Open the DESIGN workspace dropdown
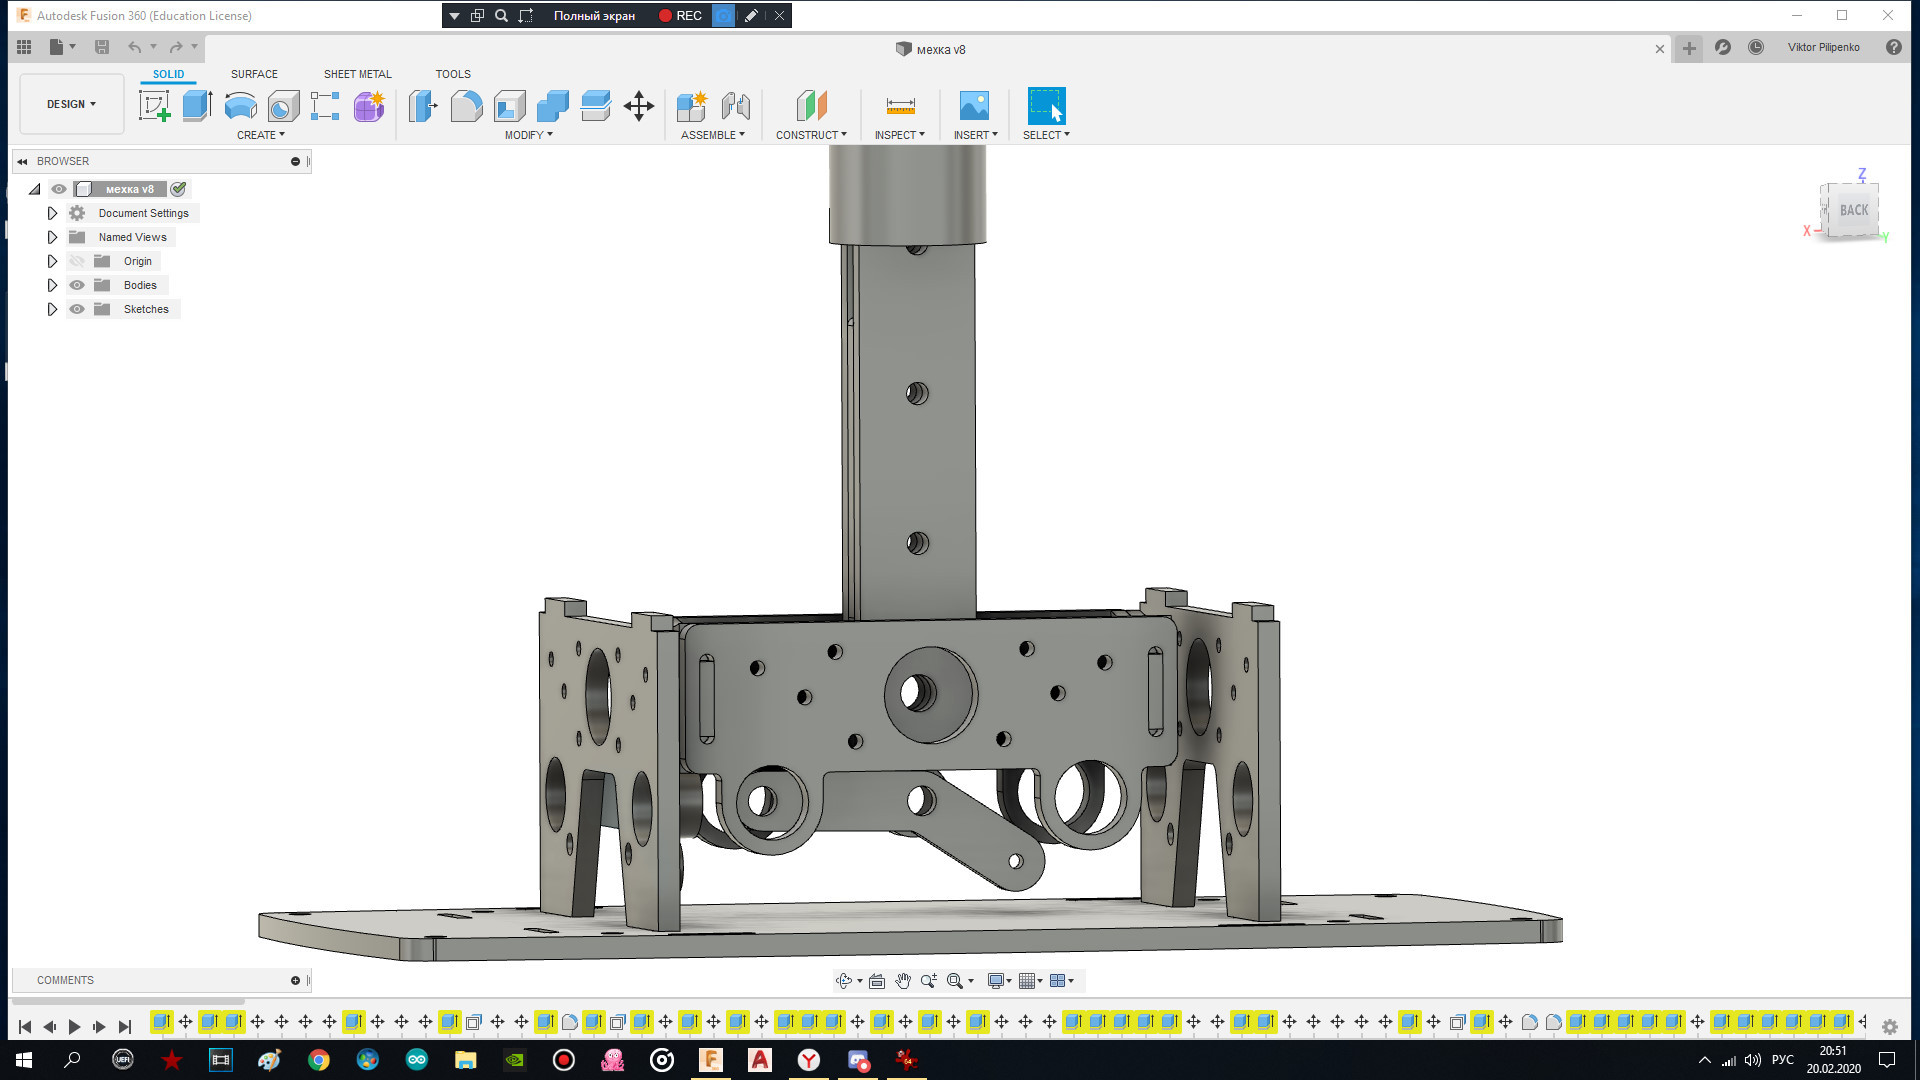 tap(71, 104)
